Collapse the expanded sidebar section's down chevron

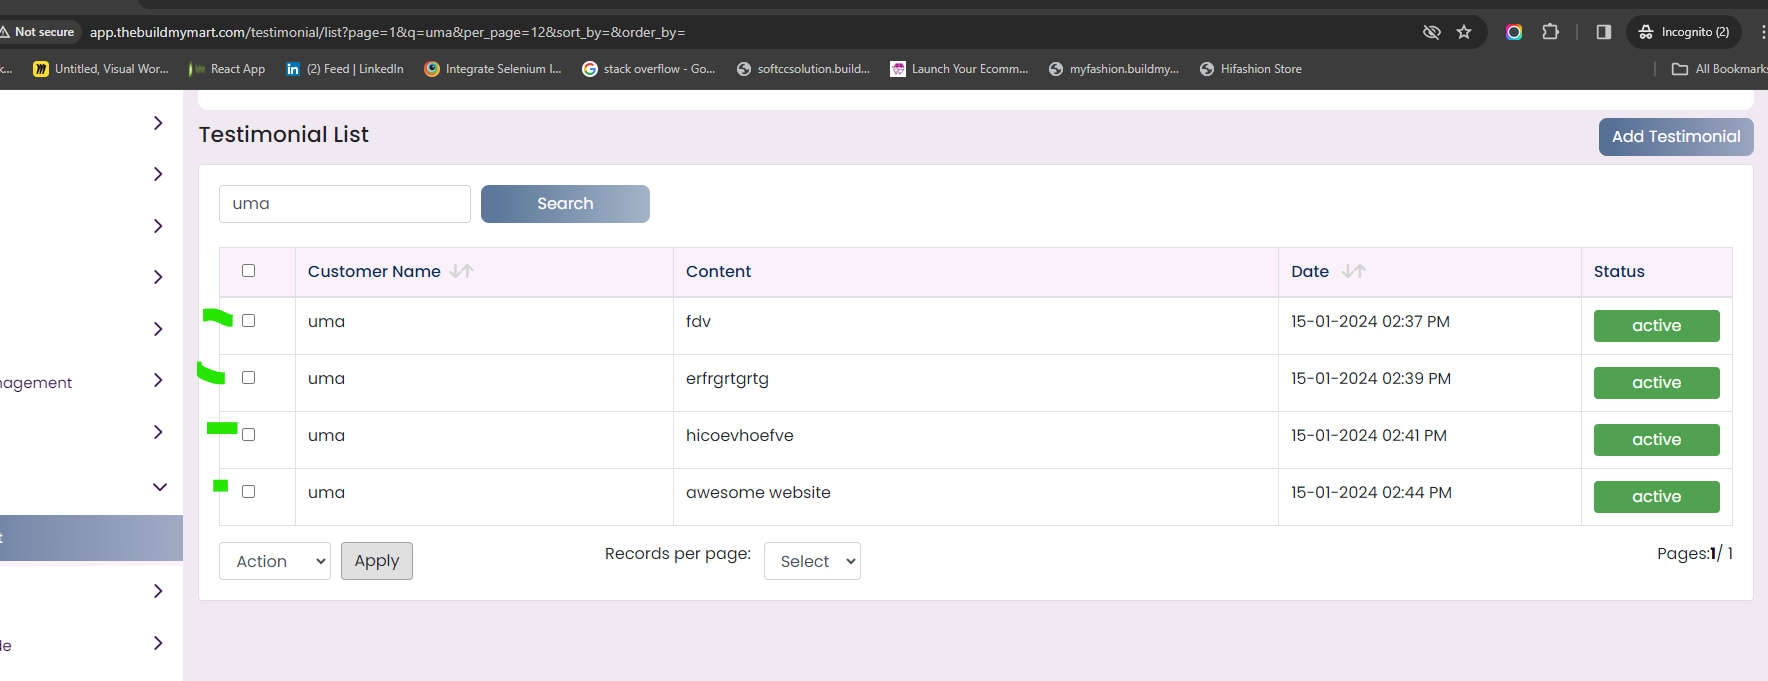point(159,487)
